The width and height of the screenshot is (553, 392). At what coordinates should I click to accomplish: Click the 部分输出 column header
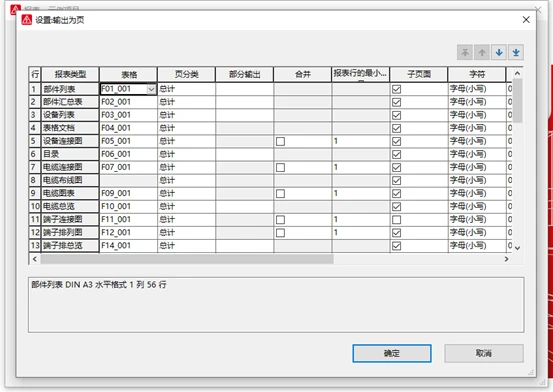point(244,74)
